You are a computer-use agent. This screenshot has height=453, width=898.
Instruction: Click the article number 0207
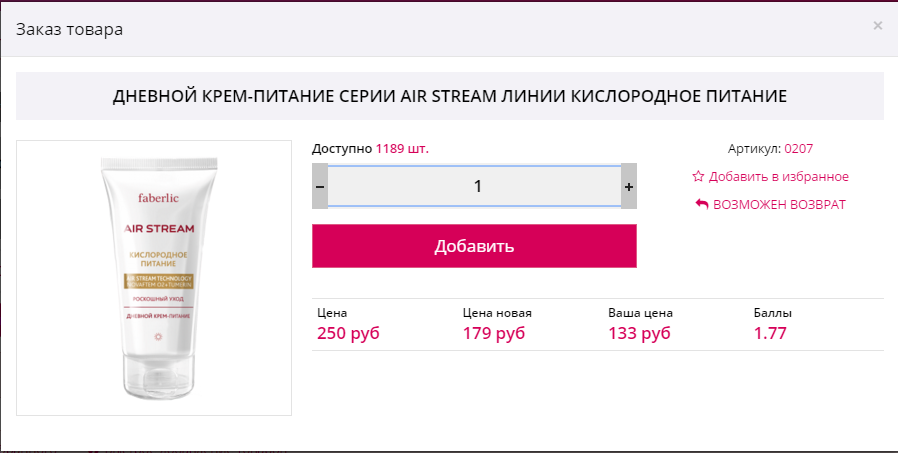798,149
